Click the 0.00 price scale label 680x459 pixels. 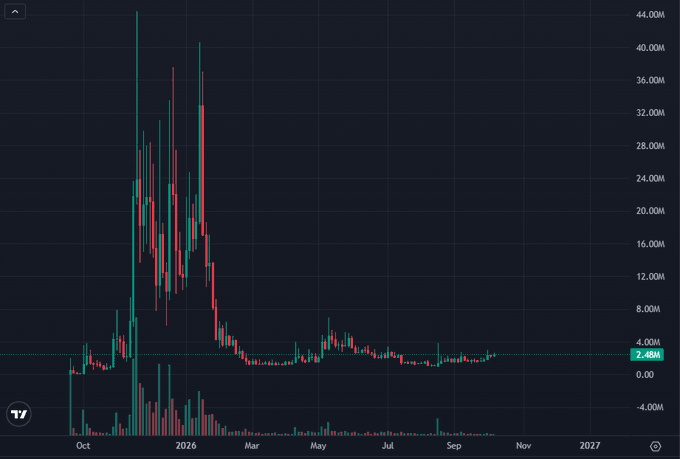[645, 374]
